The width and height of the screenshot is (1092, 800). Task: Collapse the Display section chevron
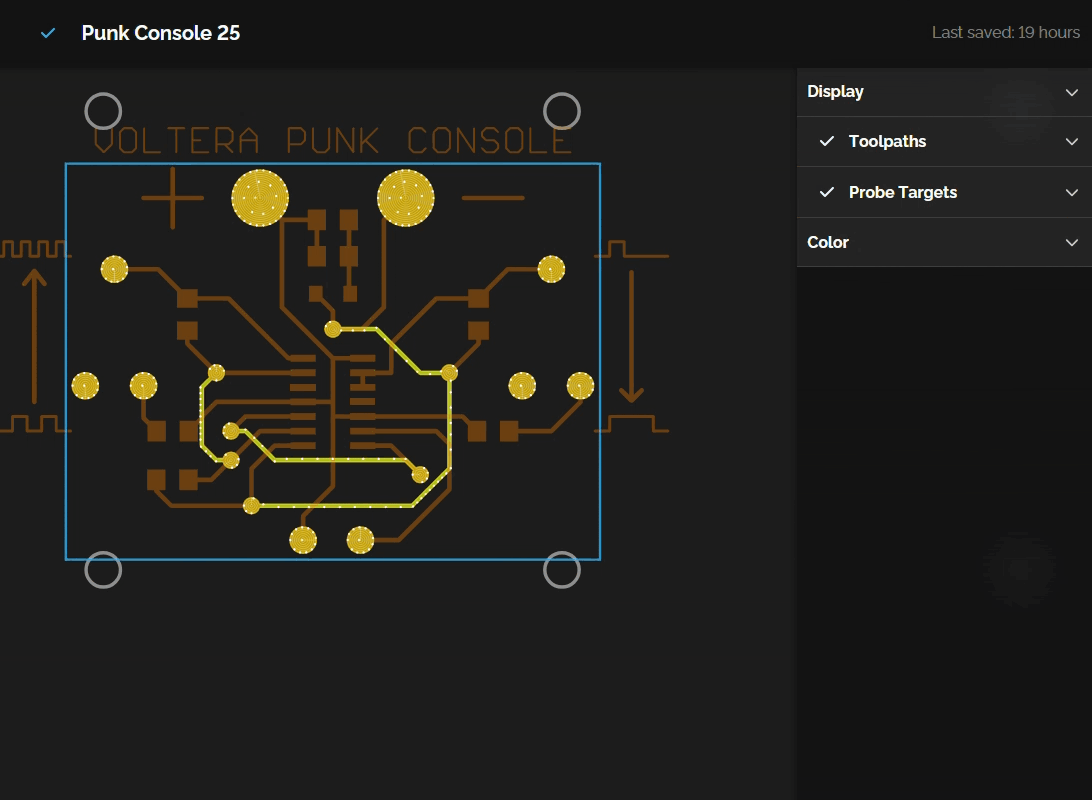pyautogui.click(x=1072, y=92)
